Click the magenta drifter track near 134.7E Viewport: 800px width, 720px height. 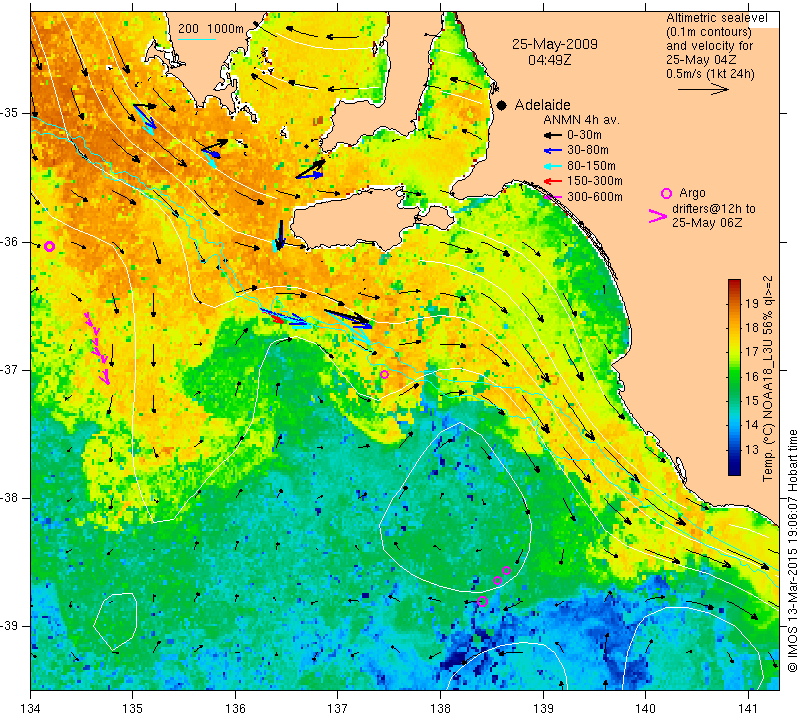pyautogui.click(x=97, y=348)
